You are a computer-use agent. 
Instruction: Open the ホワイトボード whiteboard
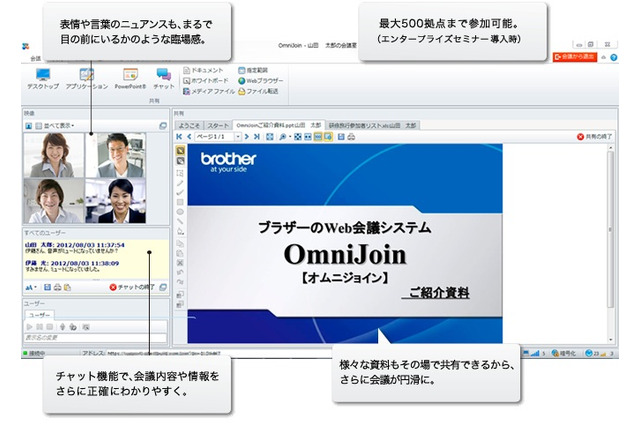(x=205, y=81)
